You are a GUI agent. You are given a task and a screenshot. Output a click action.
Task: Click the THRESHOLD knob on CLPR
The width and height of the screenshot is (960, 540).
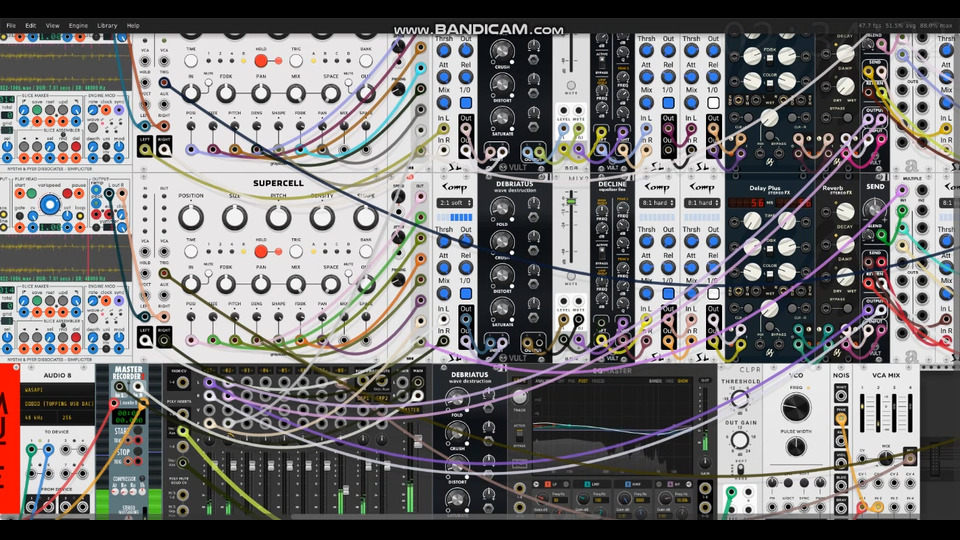(x=740, y=399)
